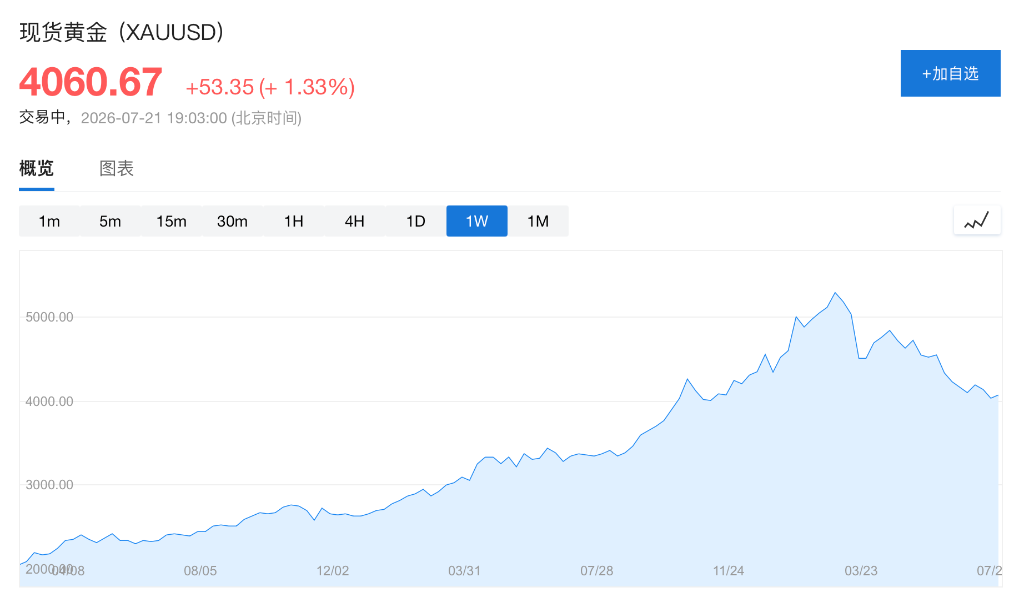This screenshot has width=1024, height=603.
Task: Click the active 1W timeframe button
Action: click(x=477, y=221)
